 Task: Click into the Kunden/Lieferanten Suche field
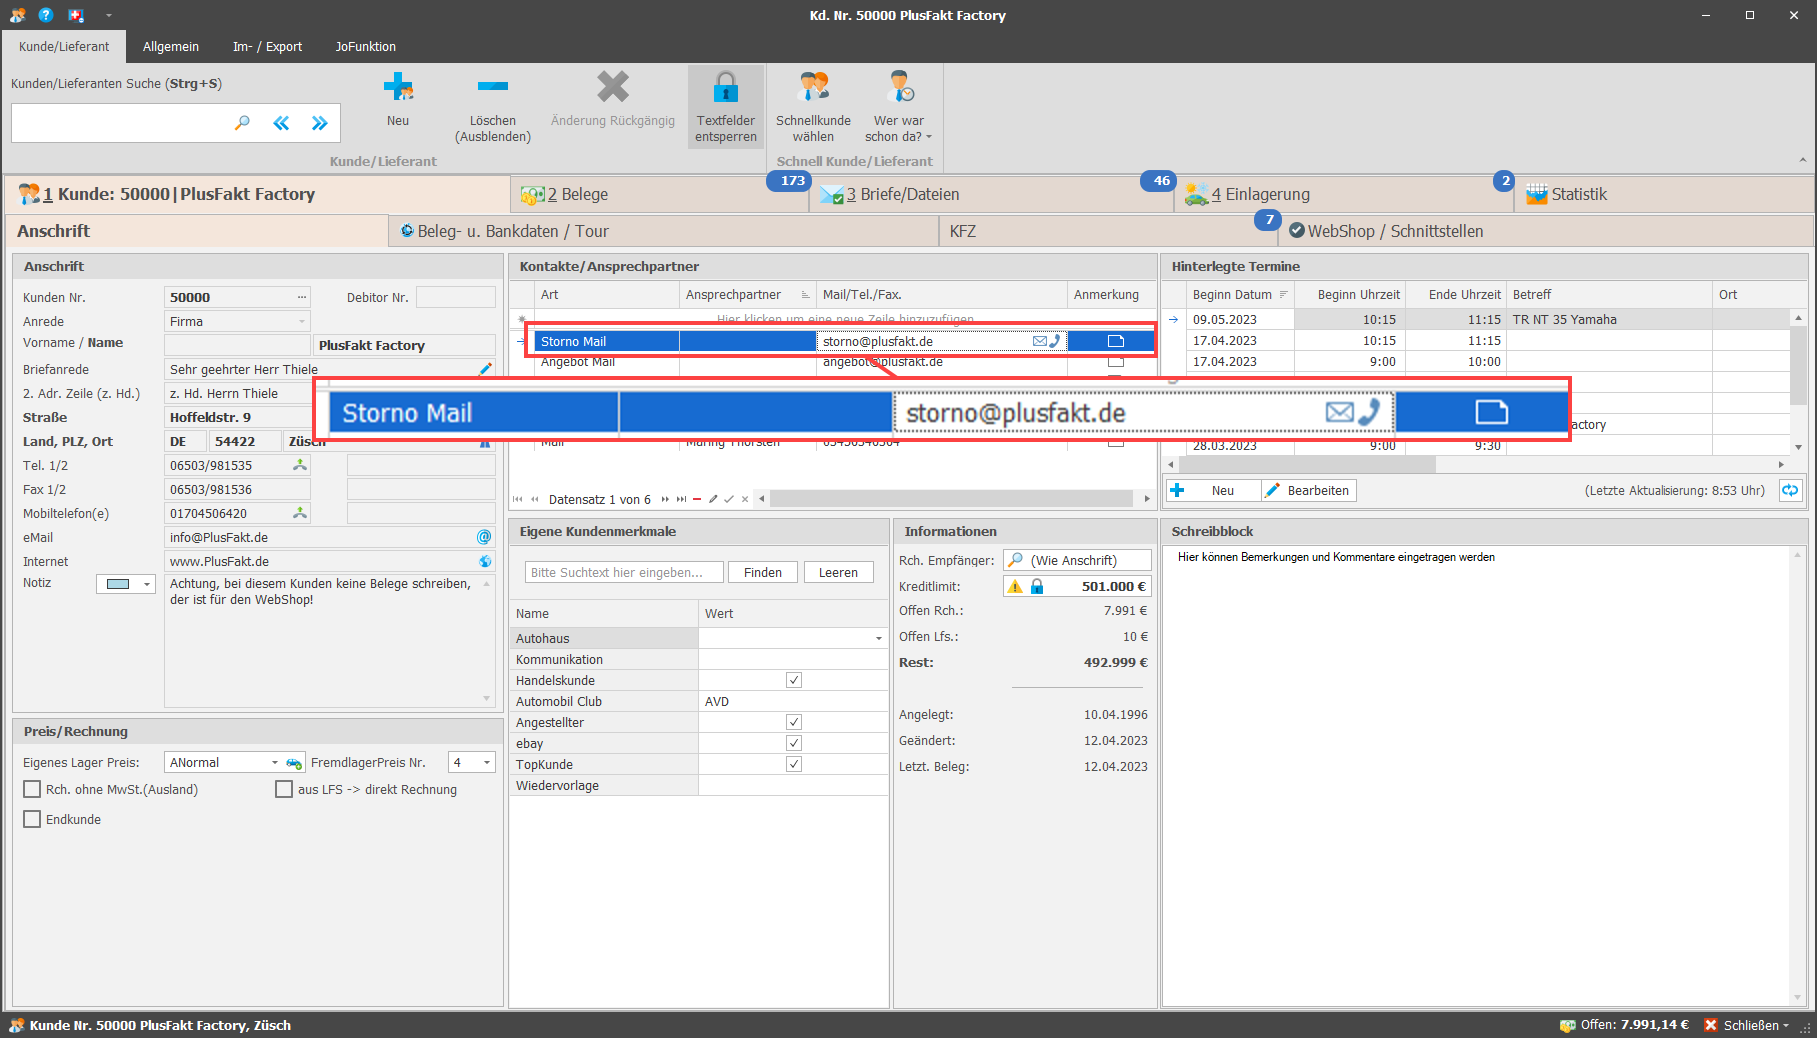120,123
